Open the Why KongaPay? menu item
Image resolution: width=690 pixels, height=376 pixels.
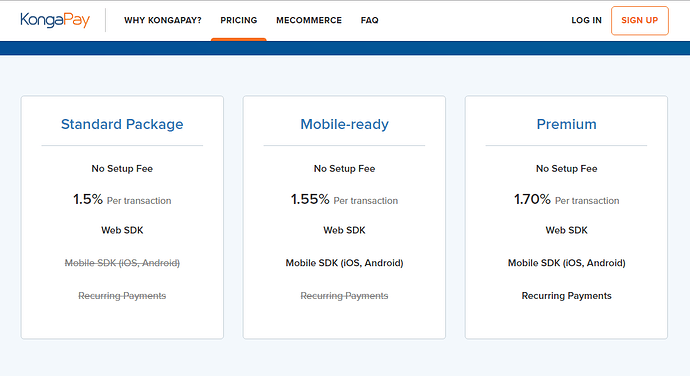tap(163, 20)
